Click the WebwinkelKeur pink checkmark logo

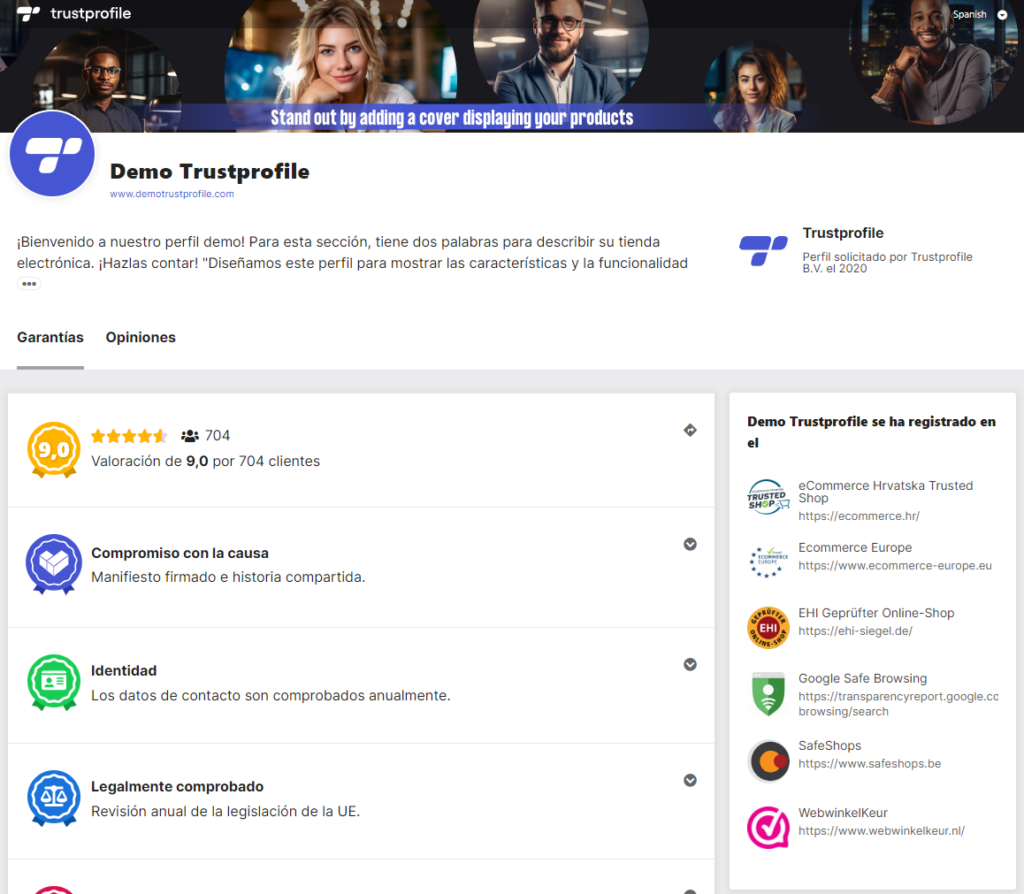[768, 827]
